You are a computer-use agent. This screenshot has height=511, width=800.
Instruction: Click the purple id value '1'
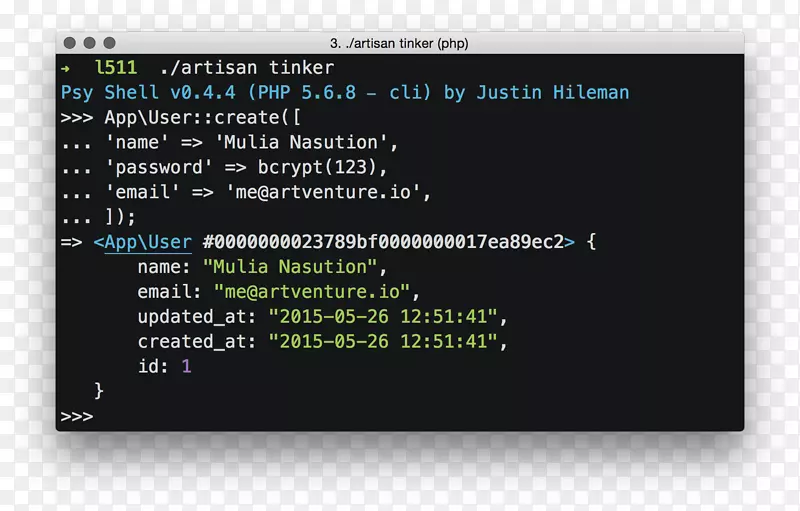pos(186,366)
